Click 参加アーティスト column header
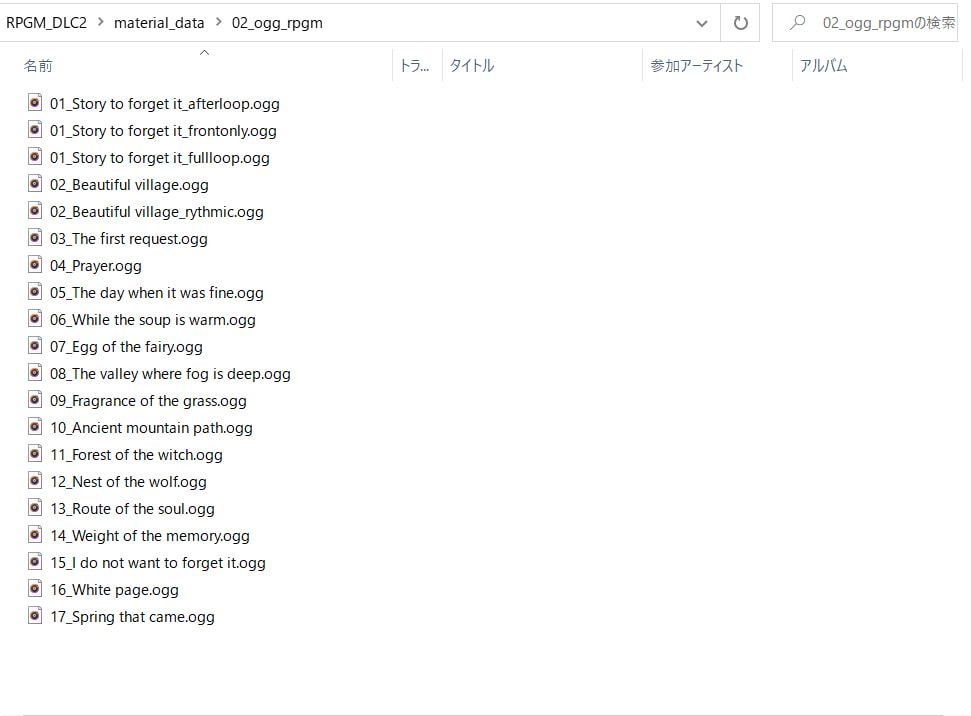The height and width of the screenshot is (716, 971). [x=696, y=66]
